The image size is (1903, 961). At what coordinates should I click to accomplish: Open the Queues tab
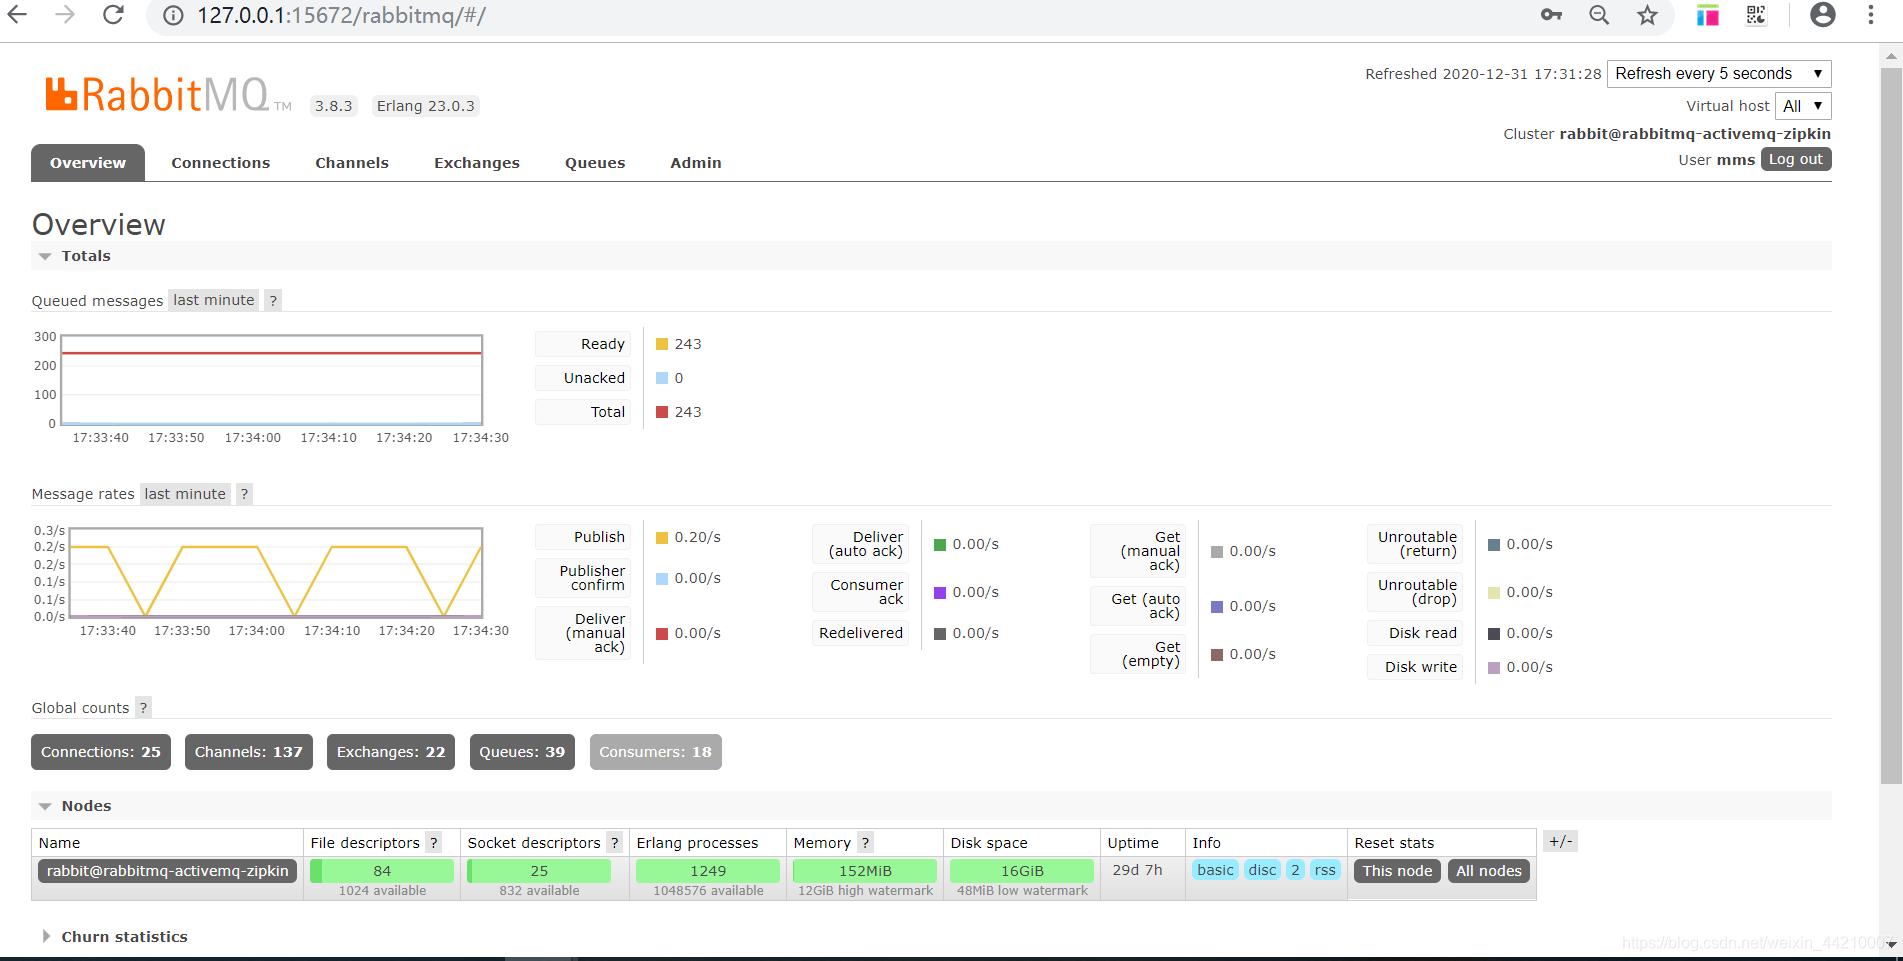pyautogui.click(x=595, y=163)
